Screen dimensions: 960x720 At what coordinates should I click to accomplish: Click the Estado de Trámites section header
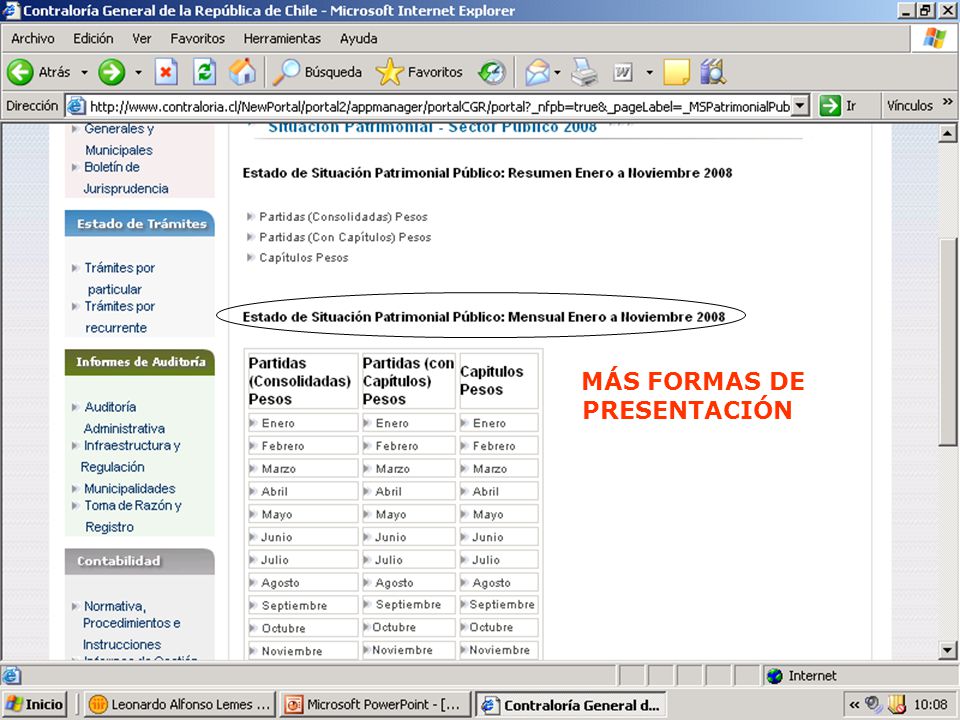click(140, 223)
